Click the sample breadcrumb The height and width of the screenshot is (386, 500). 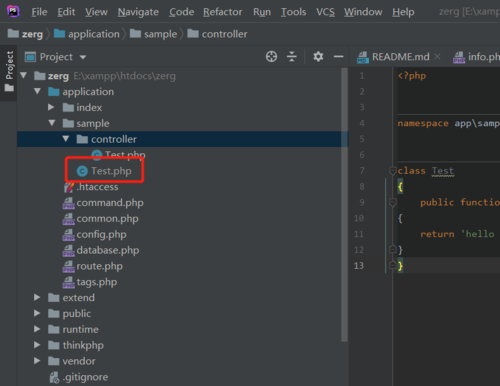click(153, 34)
